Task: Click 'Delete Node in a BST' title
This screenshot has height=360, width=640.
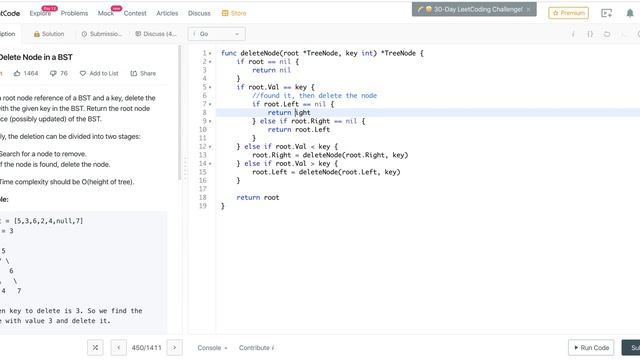Action: pos(36,57)
